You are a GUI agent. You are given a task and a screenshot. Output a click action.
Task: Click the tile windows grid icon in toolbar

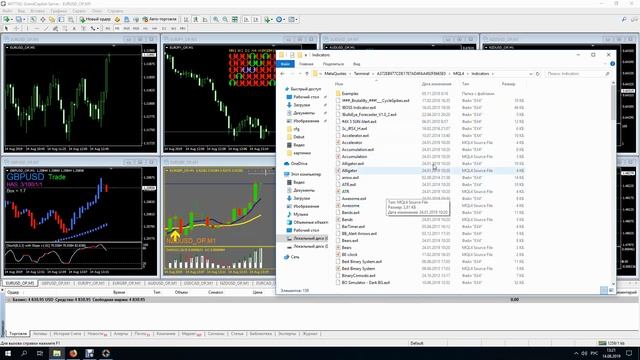[x=235, y=20]
